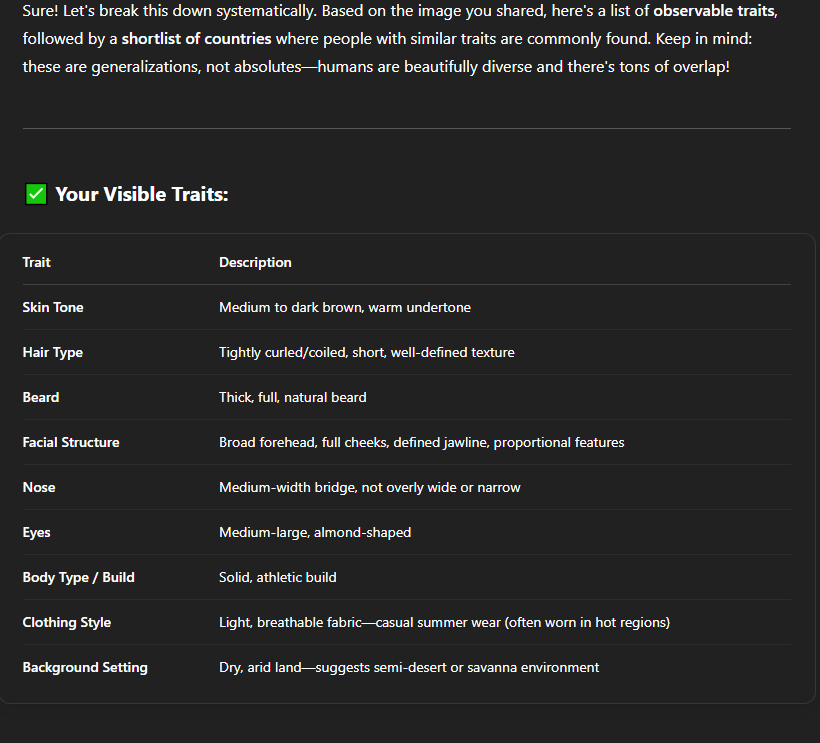Click the 'Trait' column header
Screen dimensions: 820x743
click(36, 262)
